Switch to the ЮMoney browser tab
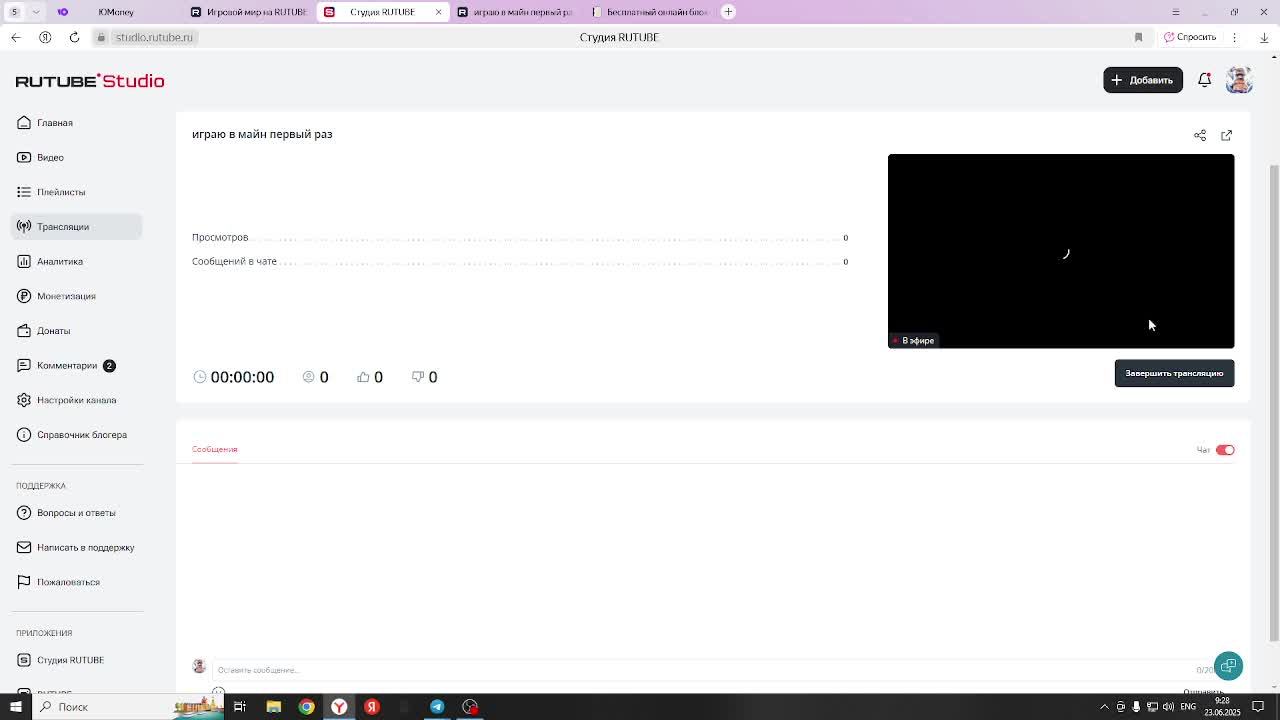The height and width of the screenshot is (720, 1280). (x=116, y=12)
